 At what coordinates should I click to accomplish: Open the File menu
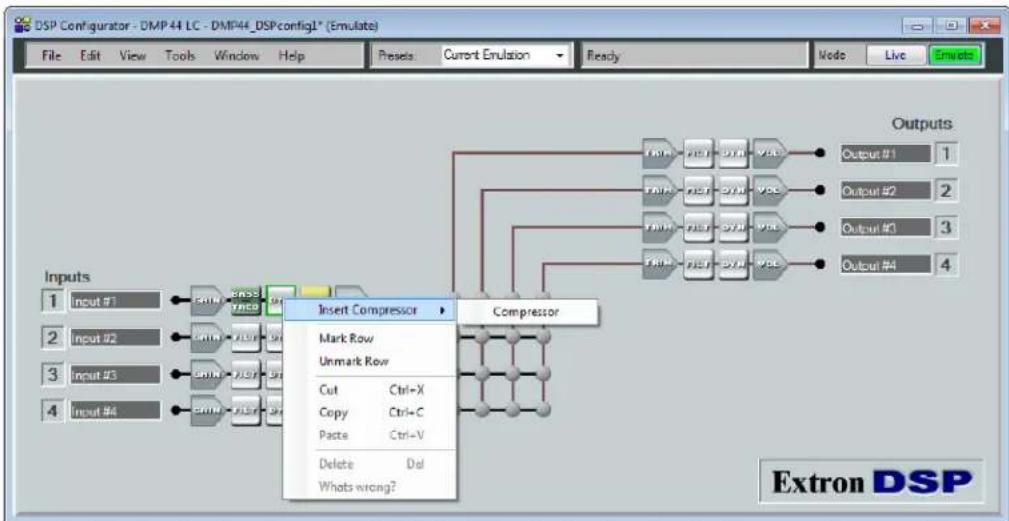coord(50,56)
